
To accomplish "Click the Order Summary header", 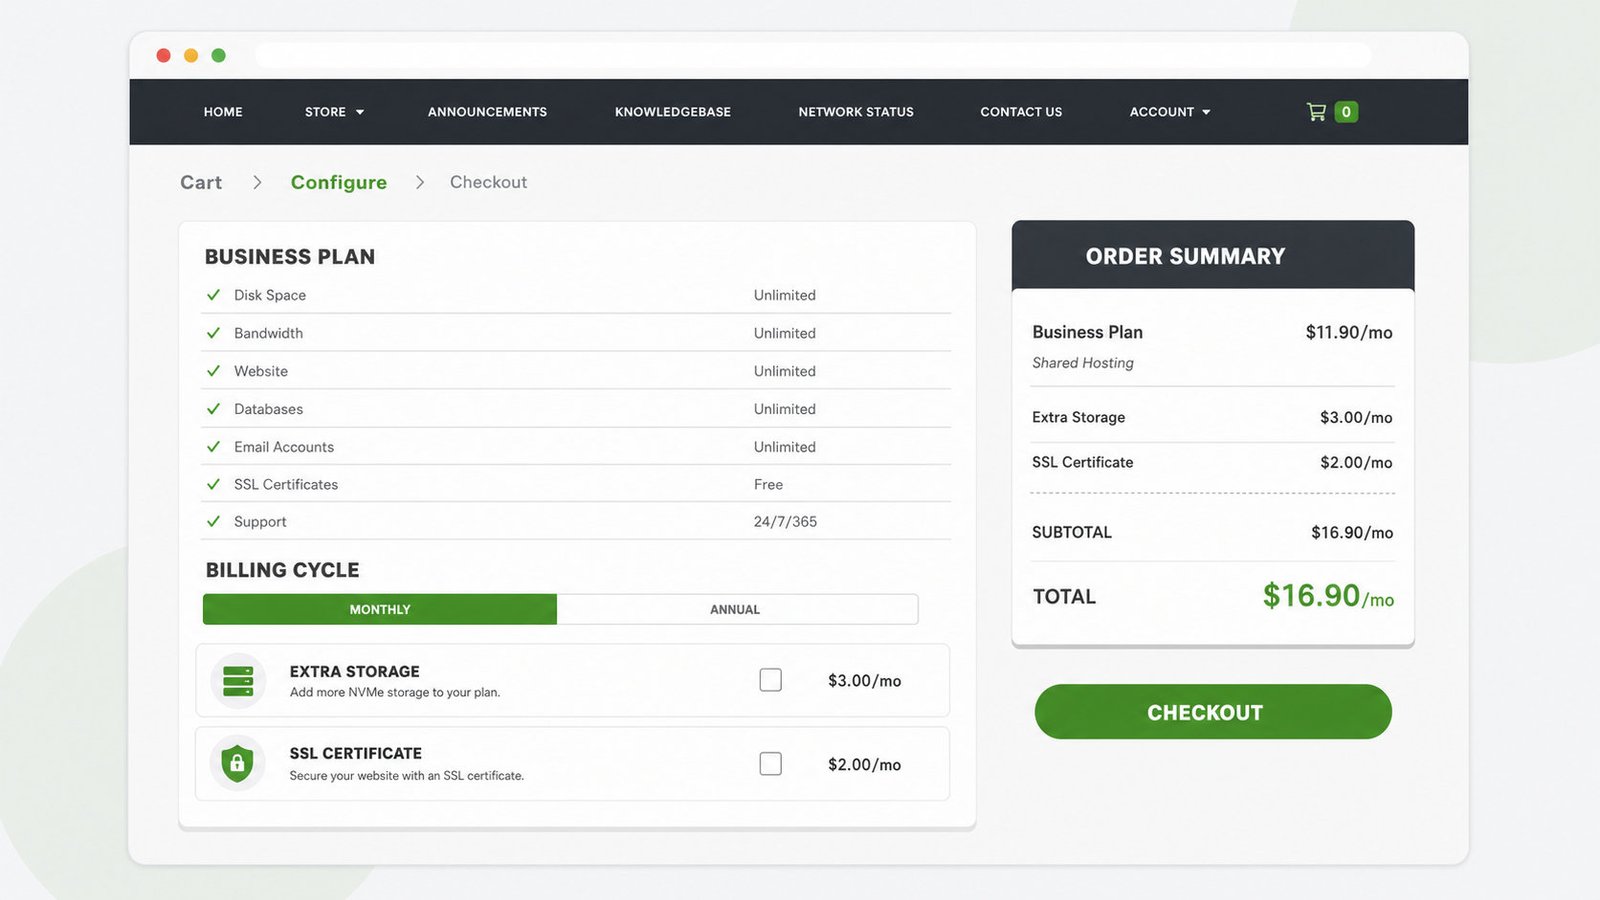I will coord(1213,255).
